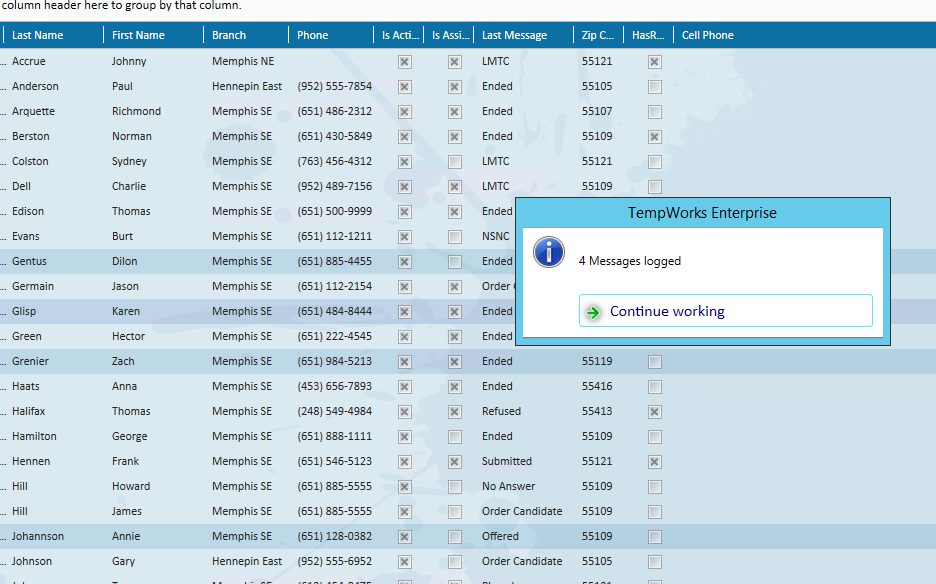This screenshot has height=584, width=936.
Task: Click phone '(453) 656-7893'
Action: click(334, 386)
